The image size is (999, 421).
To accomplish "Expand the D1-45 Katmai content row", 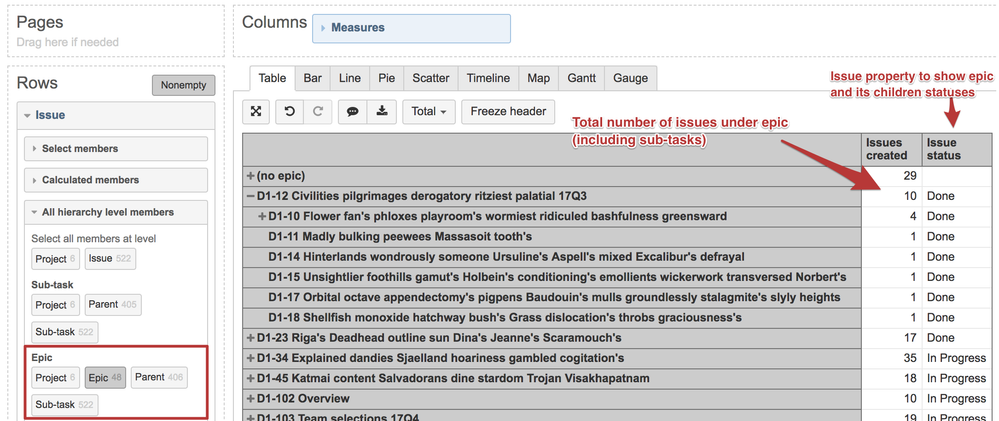I will pos(251,378).
